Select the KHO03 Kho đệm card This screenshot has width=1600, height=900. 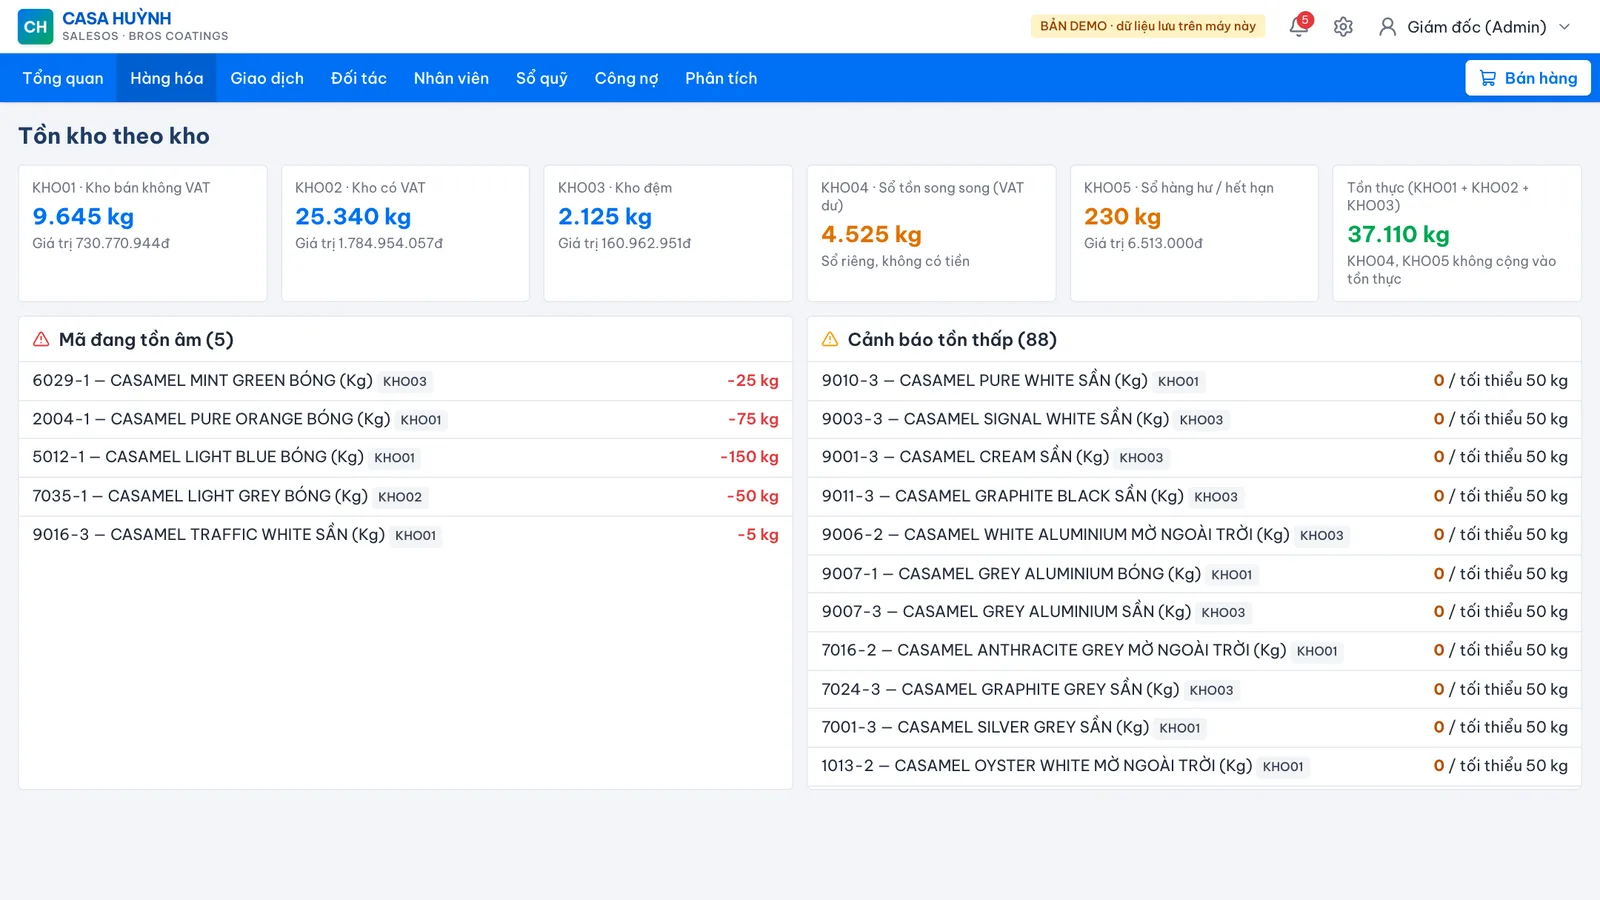point(668,233)
